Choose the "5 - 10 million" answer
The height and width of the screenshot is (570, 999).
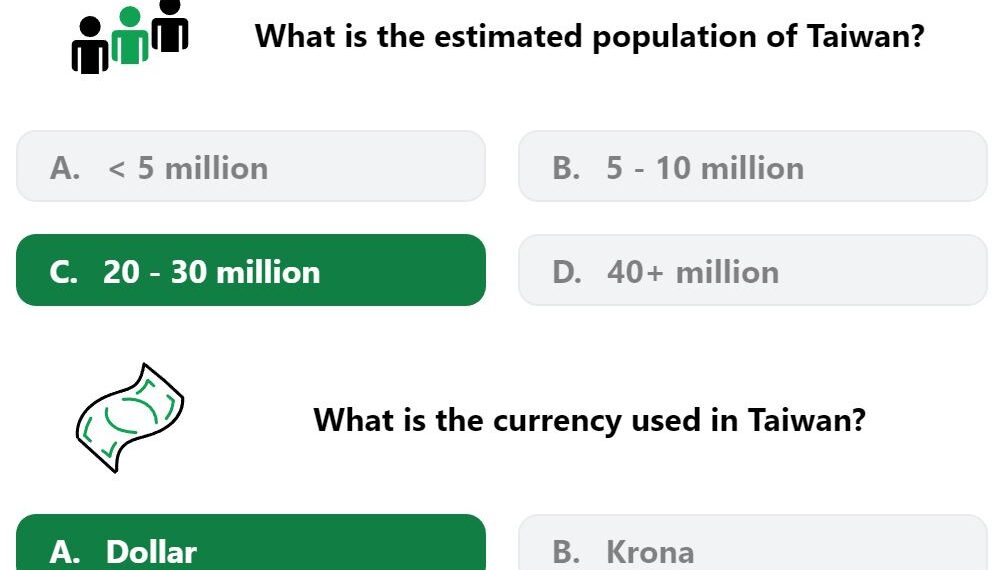click(x=753, y=166)
